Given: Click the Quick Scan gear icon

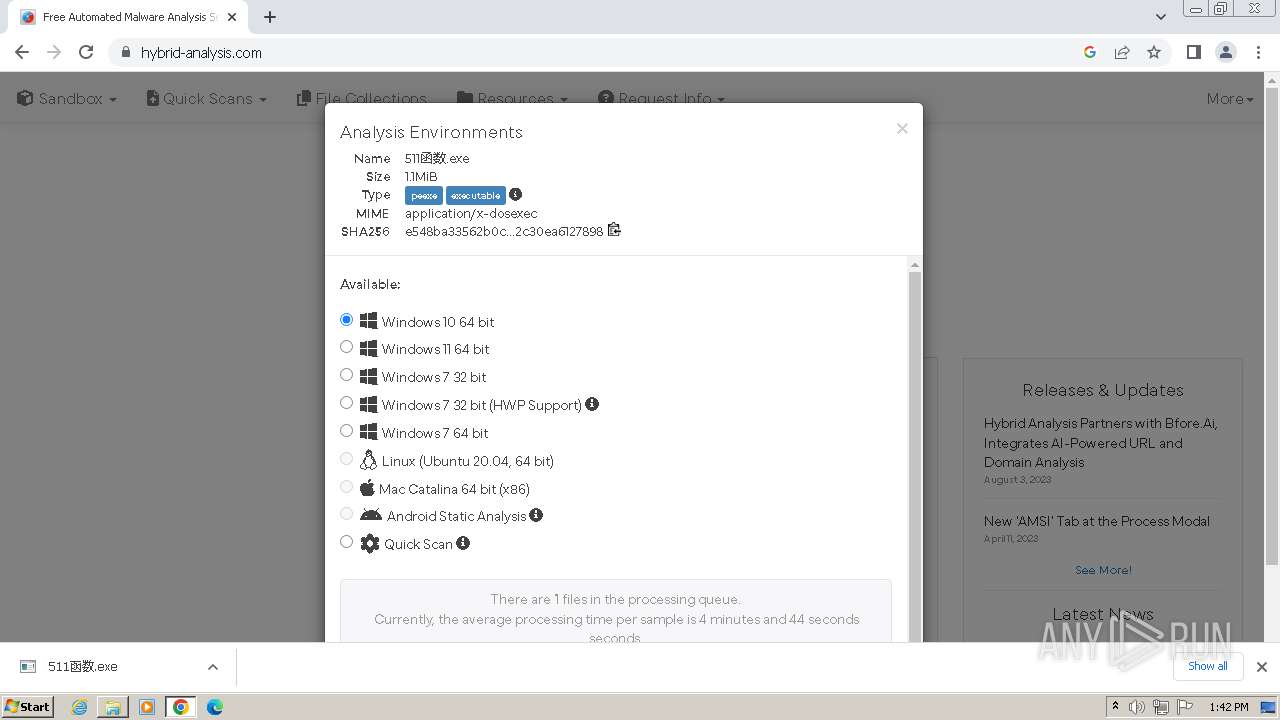Looking at the screenshot, I should (370, 543).
